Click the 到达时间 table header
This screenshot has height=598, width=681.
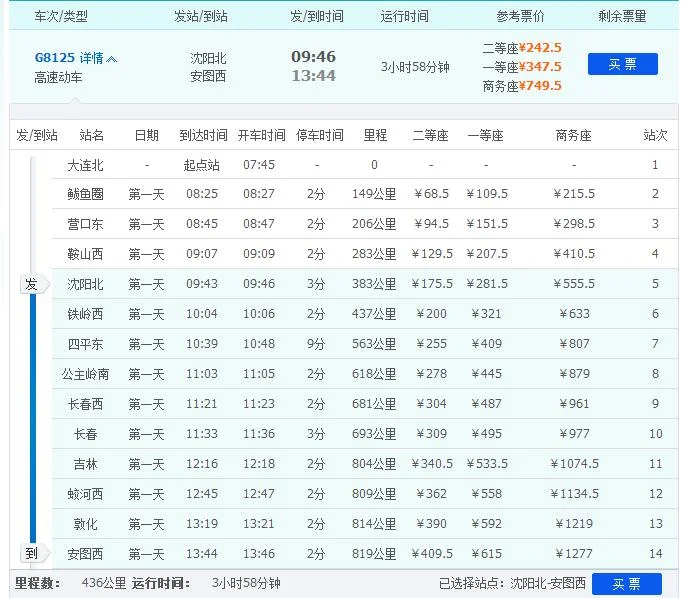203,135
